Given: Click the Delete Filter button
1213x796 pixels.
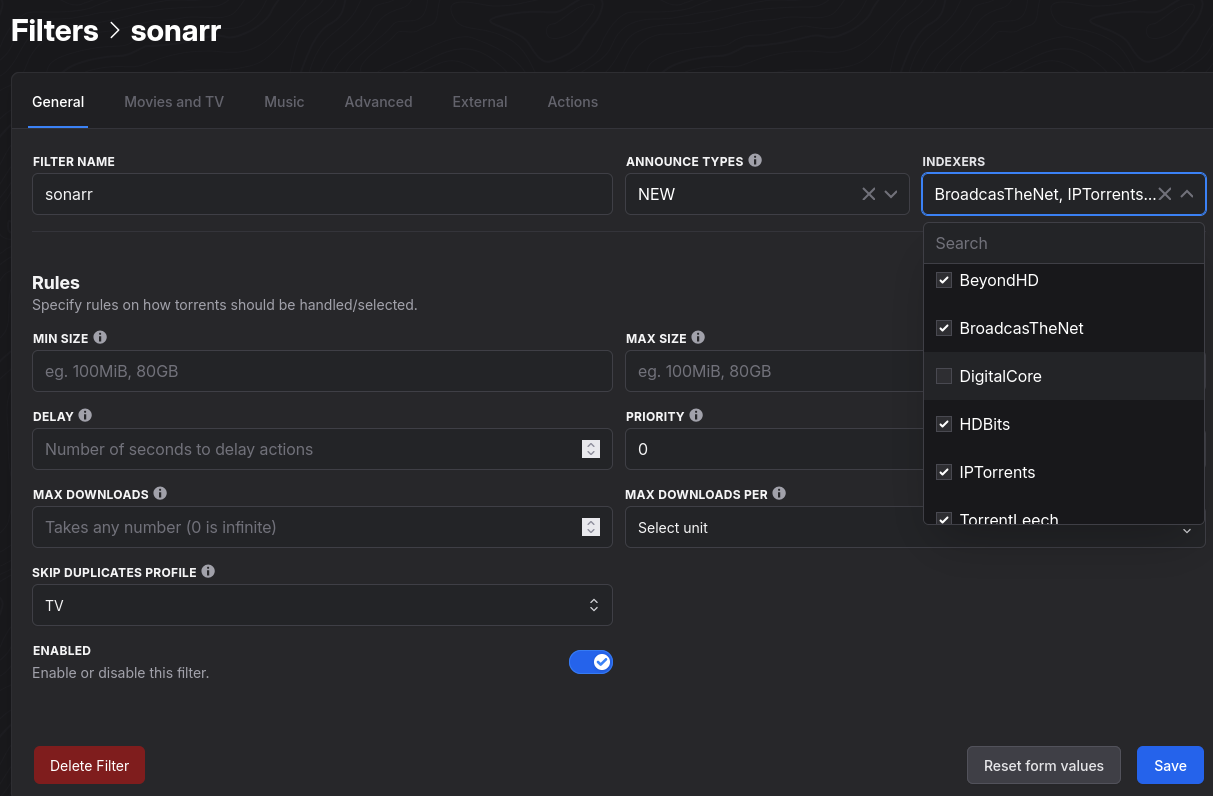Looking at the screenshot, I should tap(89, 765).
